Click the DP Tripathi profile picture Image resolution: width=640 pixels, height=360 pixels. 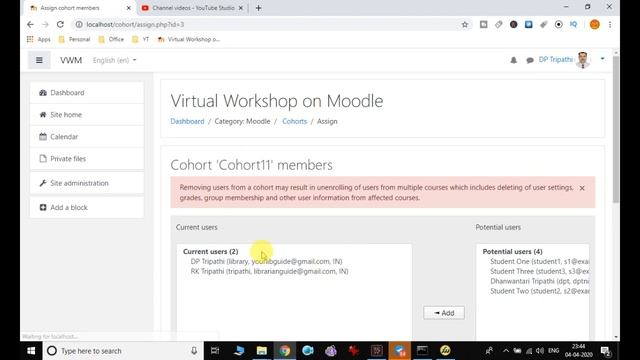pyautogui.click(x=583, y=60)
